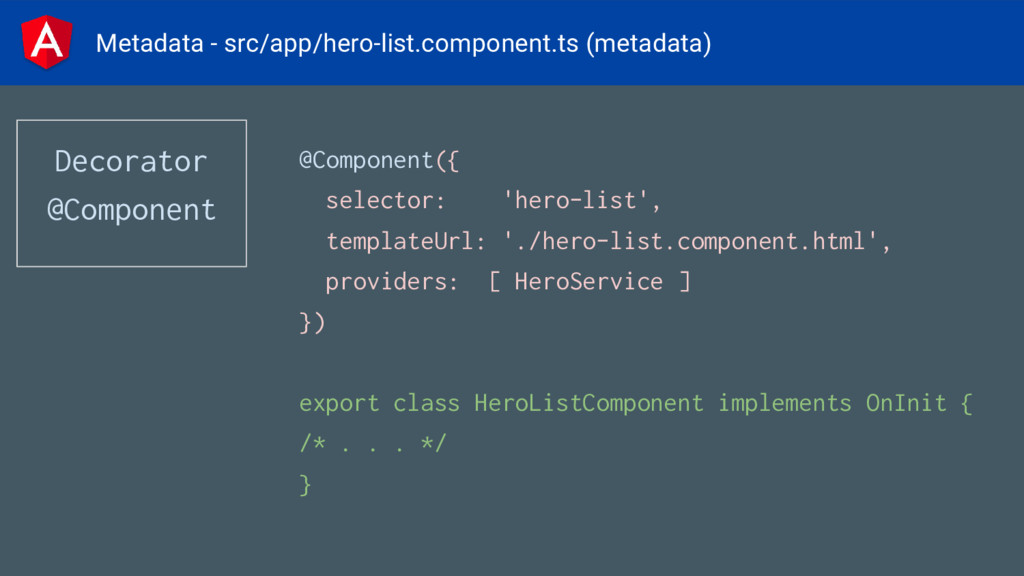
Task: Click the @Component({ code line
Action: (x=379, y=161)
